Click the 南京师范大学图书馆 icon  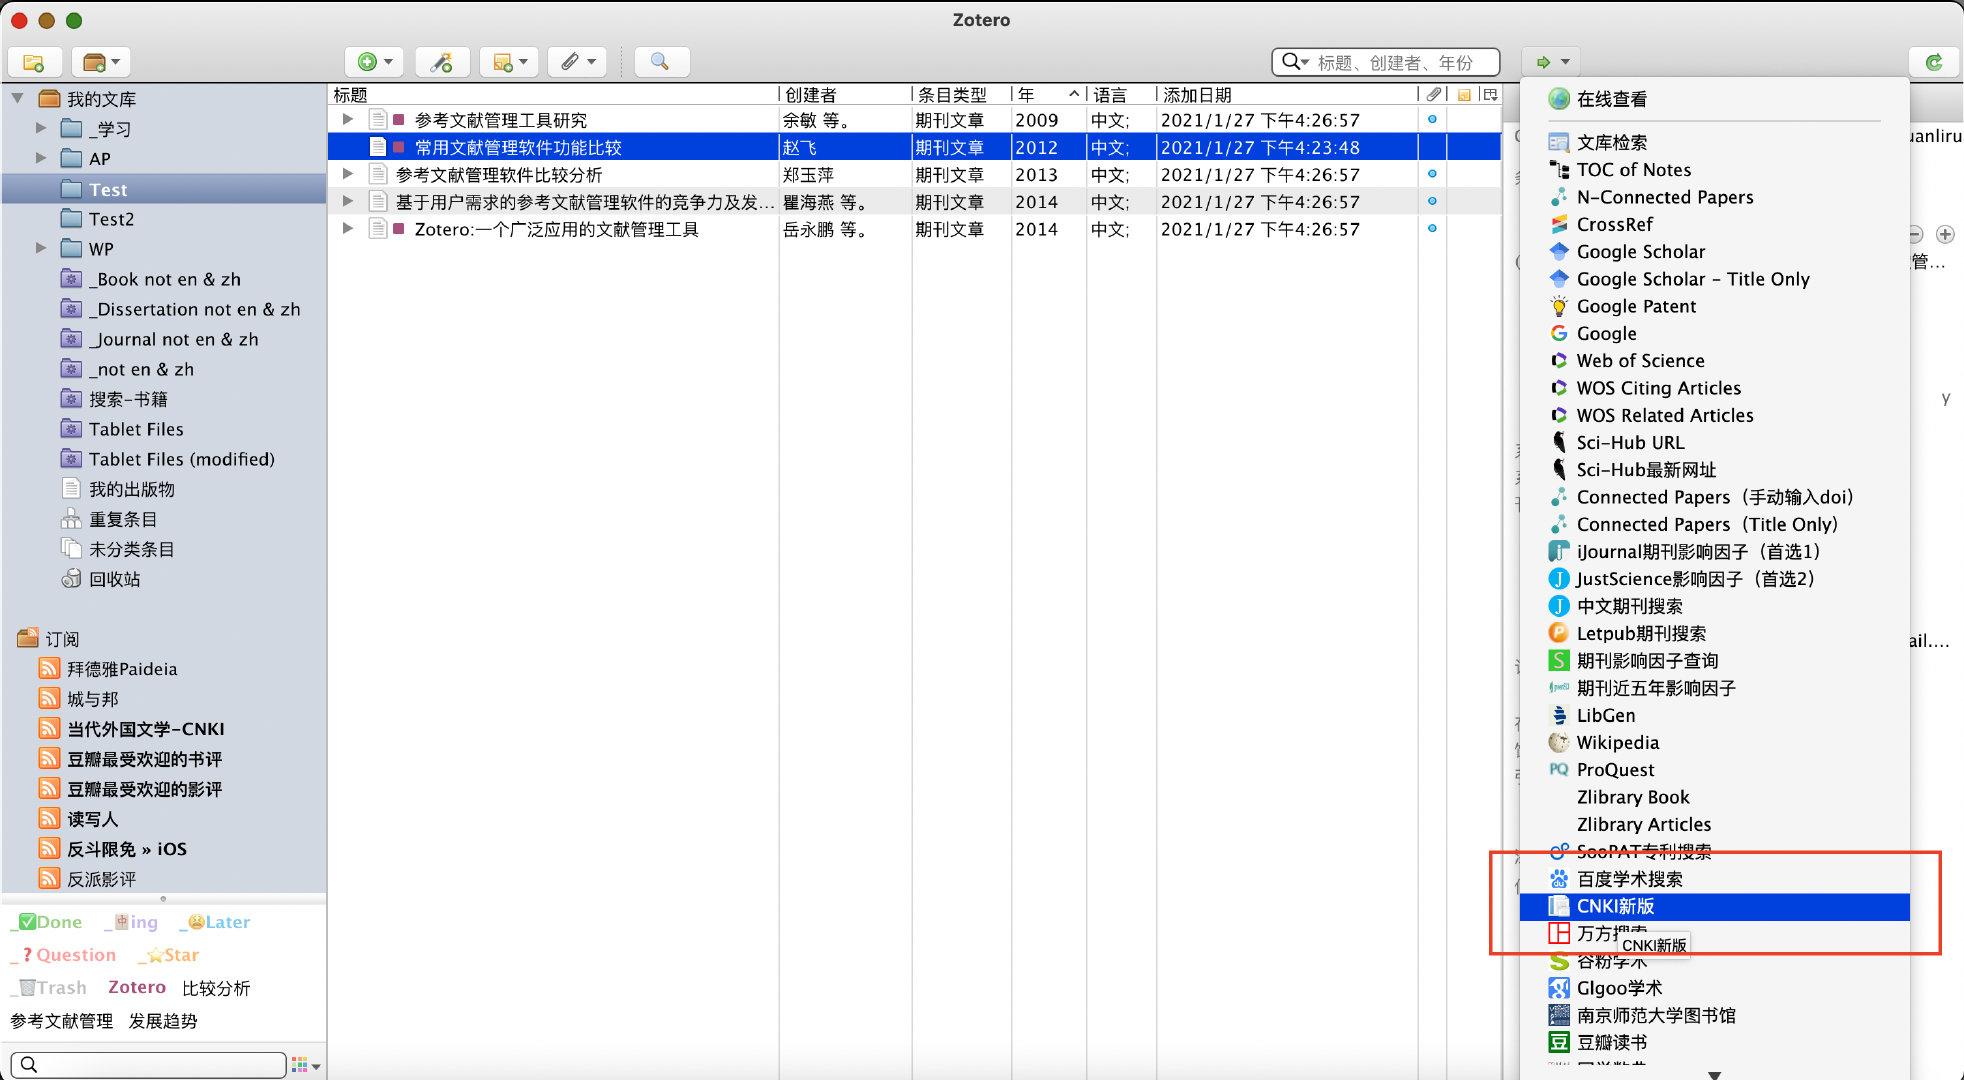(x=1558, y=1015)
